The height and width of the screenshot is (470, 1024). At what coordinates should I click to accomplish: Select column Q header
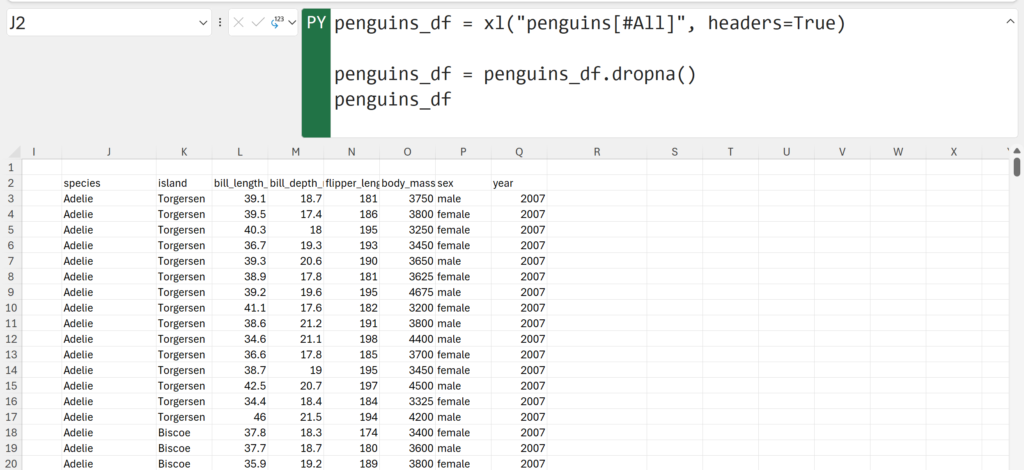(x=518, y=152)
